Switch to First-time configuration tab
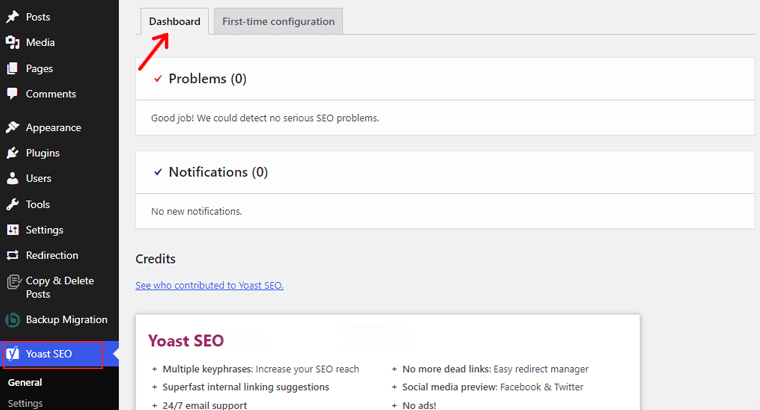This screenshot has height=410, width=760. tap(278, 21)
